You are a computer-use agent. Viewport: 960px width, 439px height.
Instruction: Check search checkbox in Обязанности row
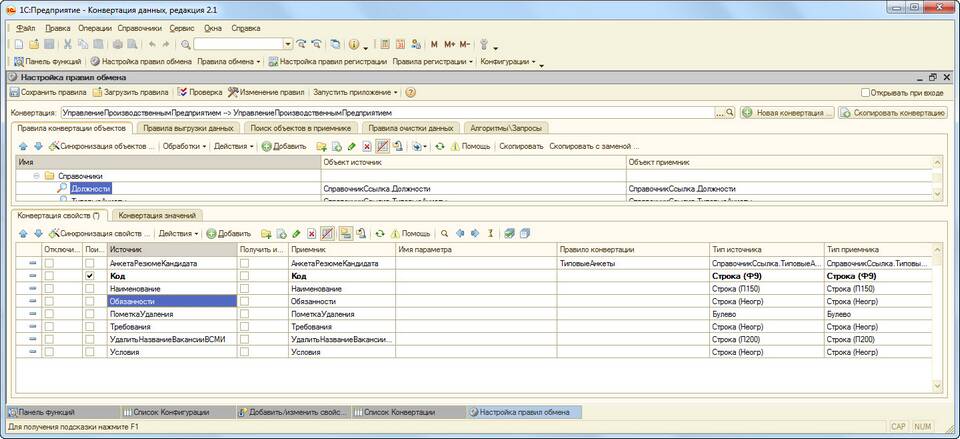coord(91,301)
